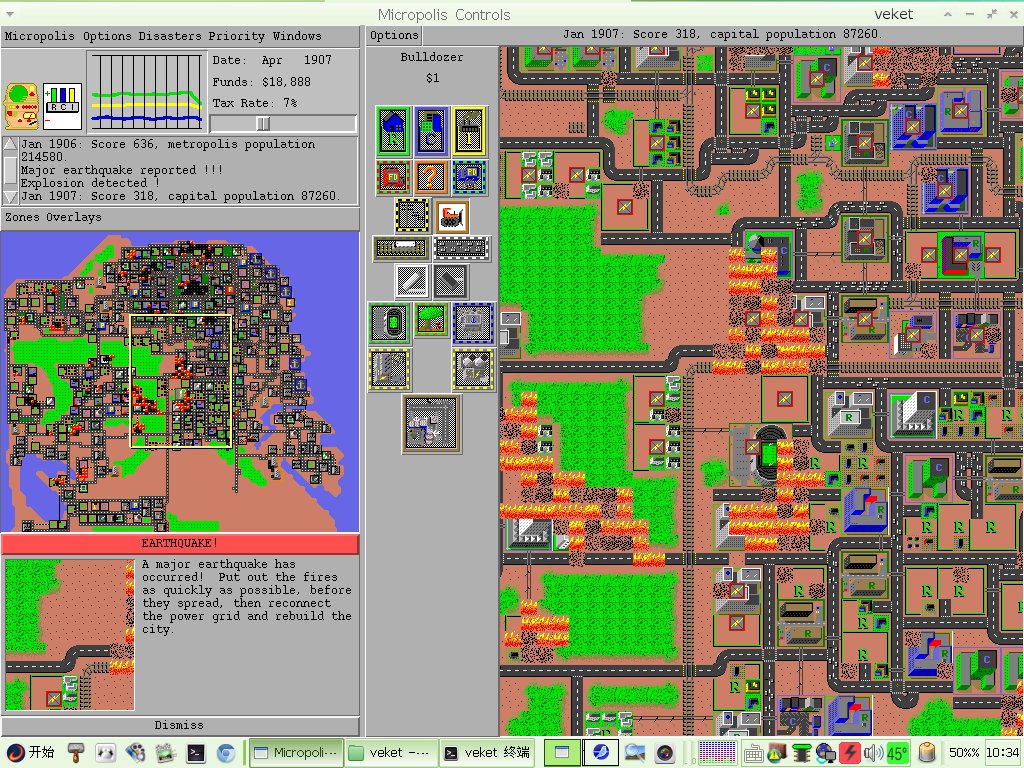Click the hammer tool icon in taskbar
The height and width of the screenshot is (768, 1024).
click(x=76, y=753)
